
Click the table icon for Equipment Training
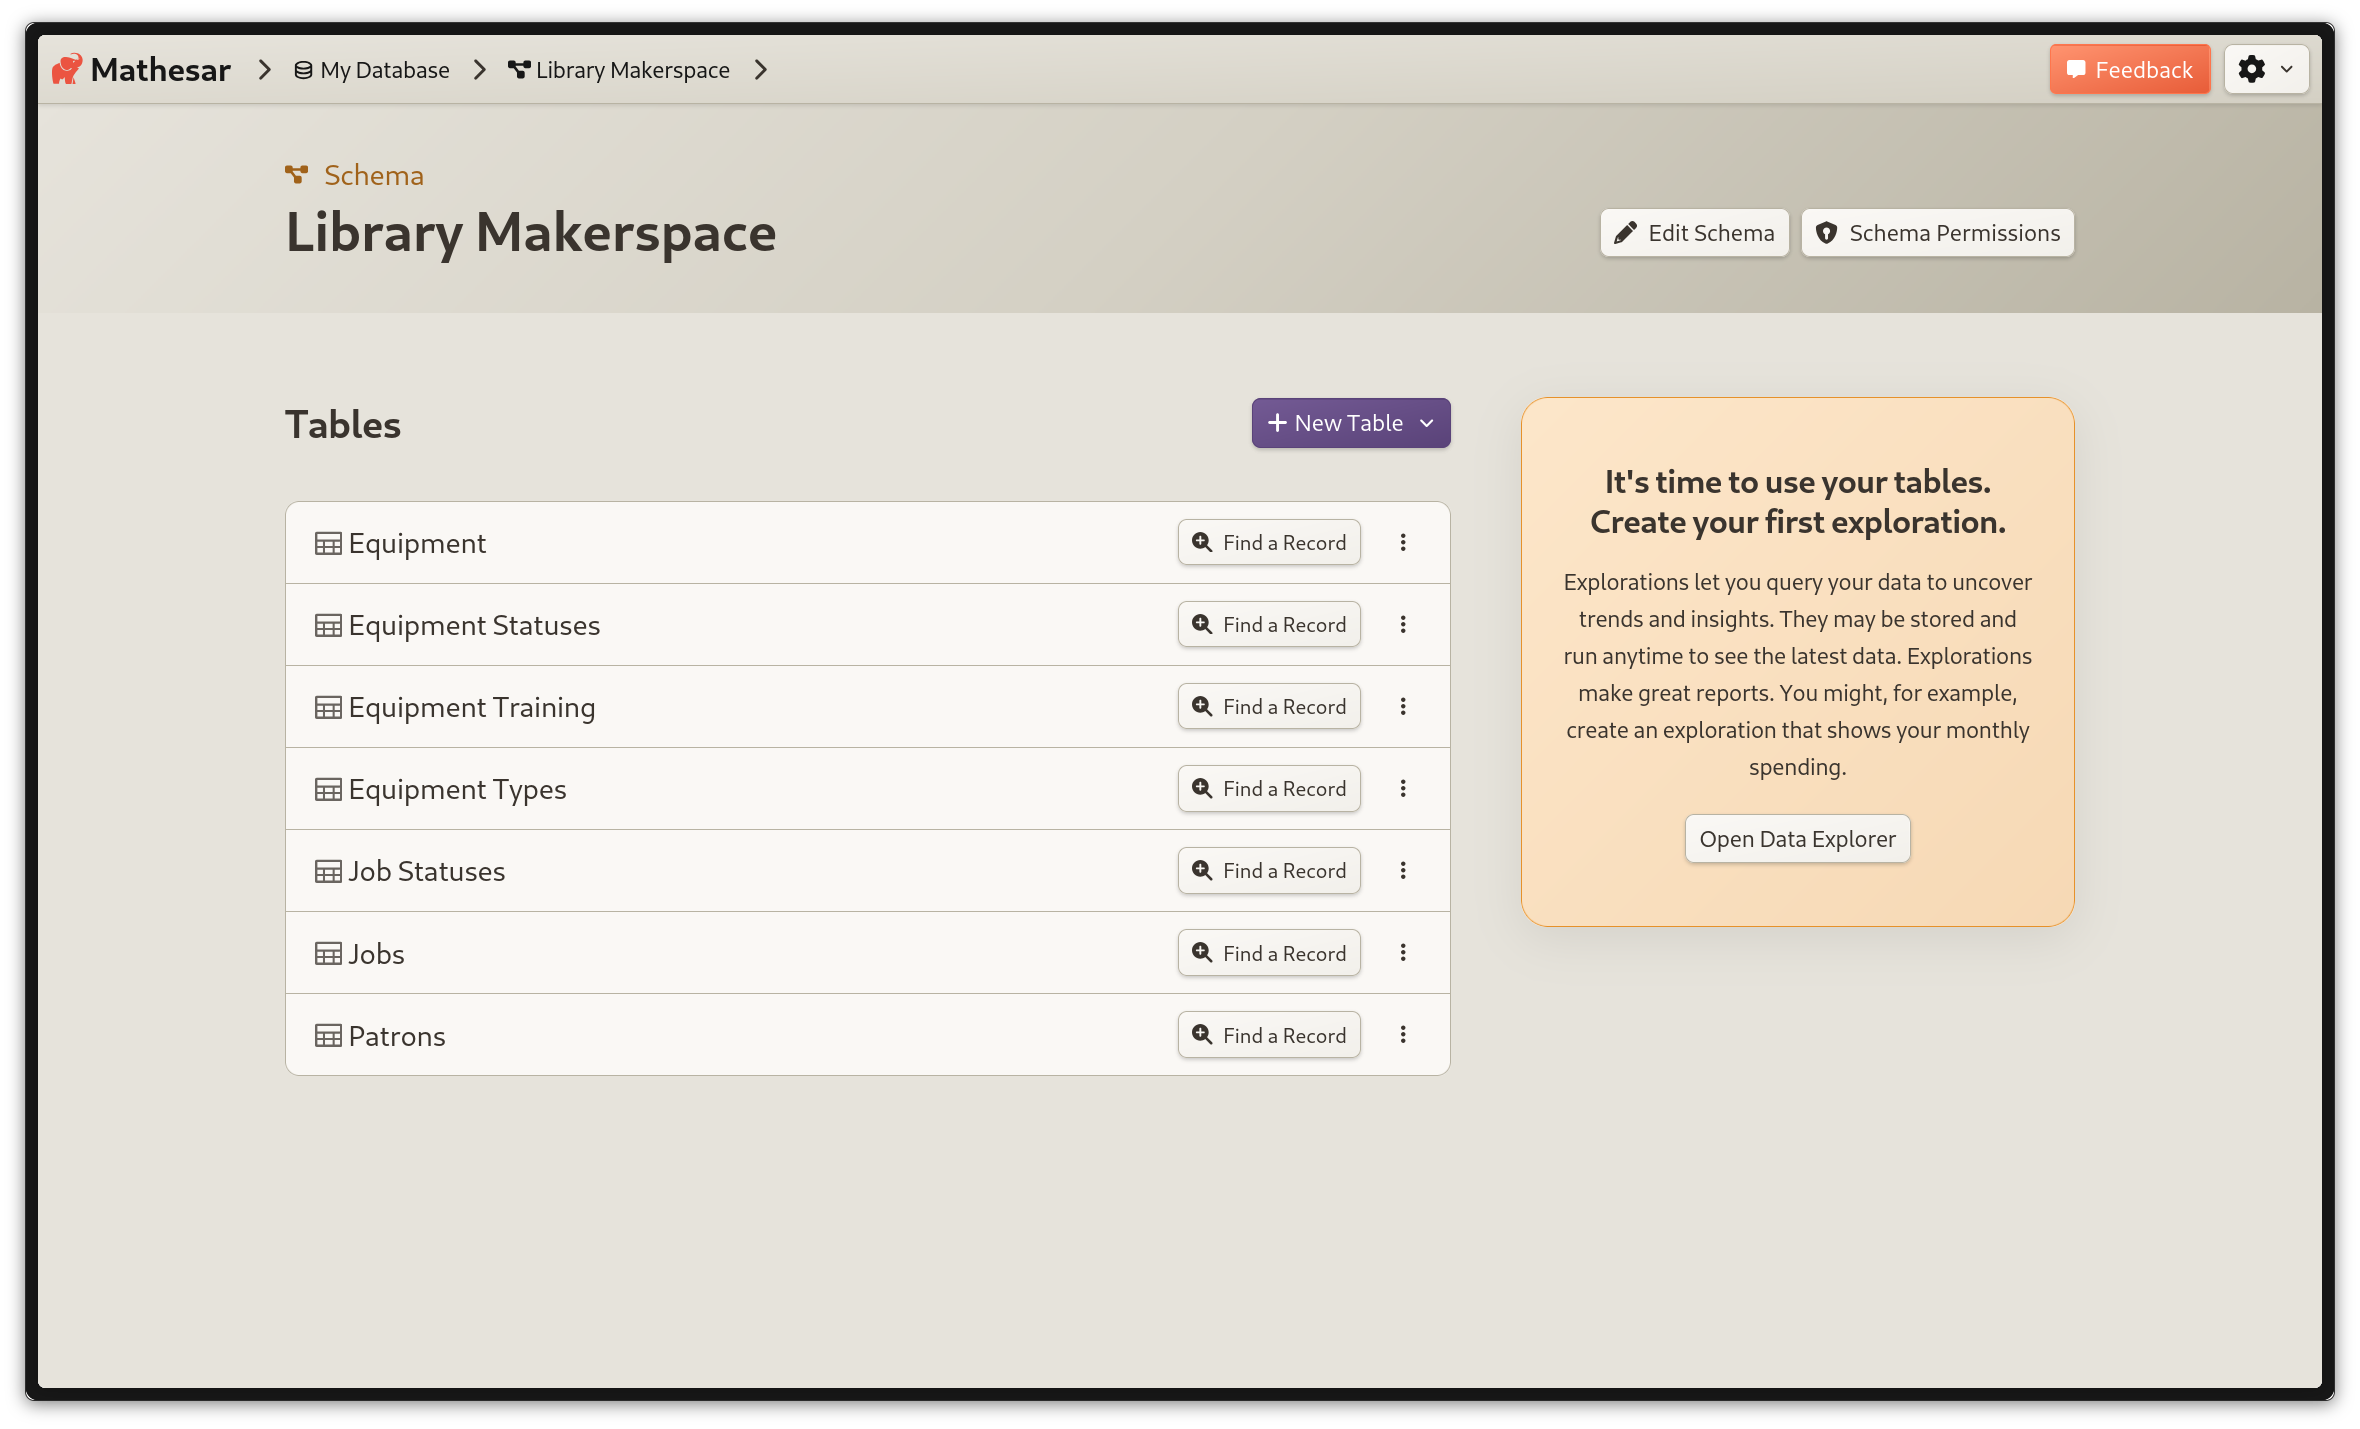coord(328,707)
